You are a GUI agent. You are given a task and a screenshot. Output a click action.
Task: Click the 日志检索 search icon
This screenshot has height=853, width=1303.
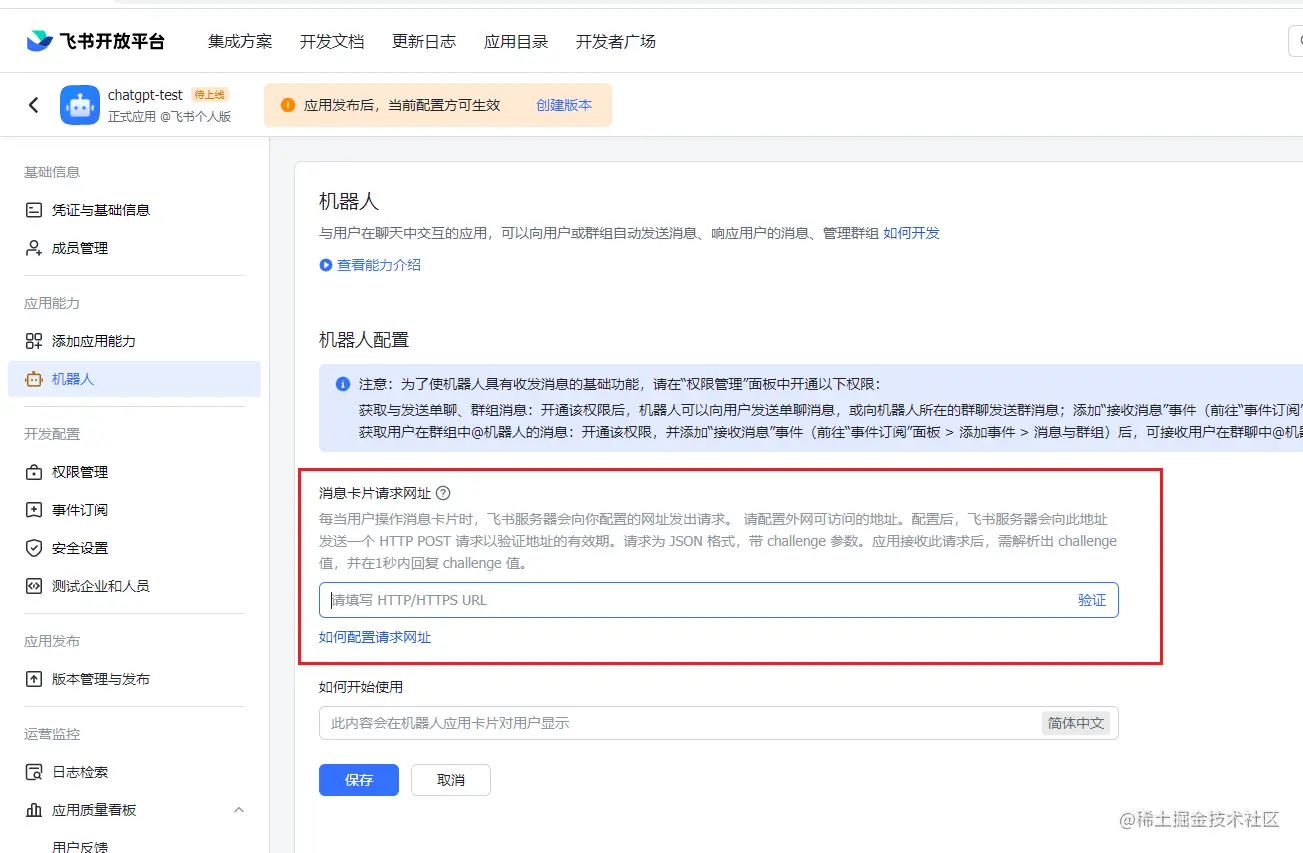click(34, 772)
